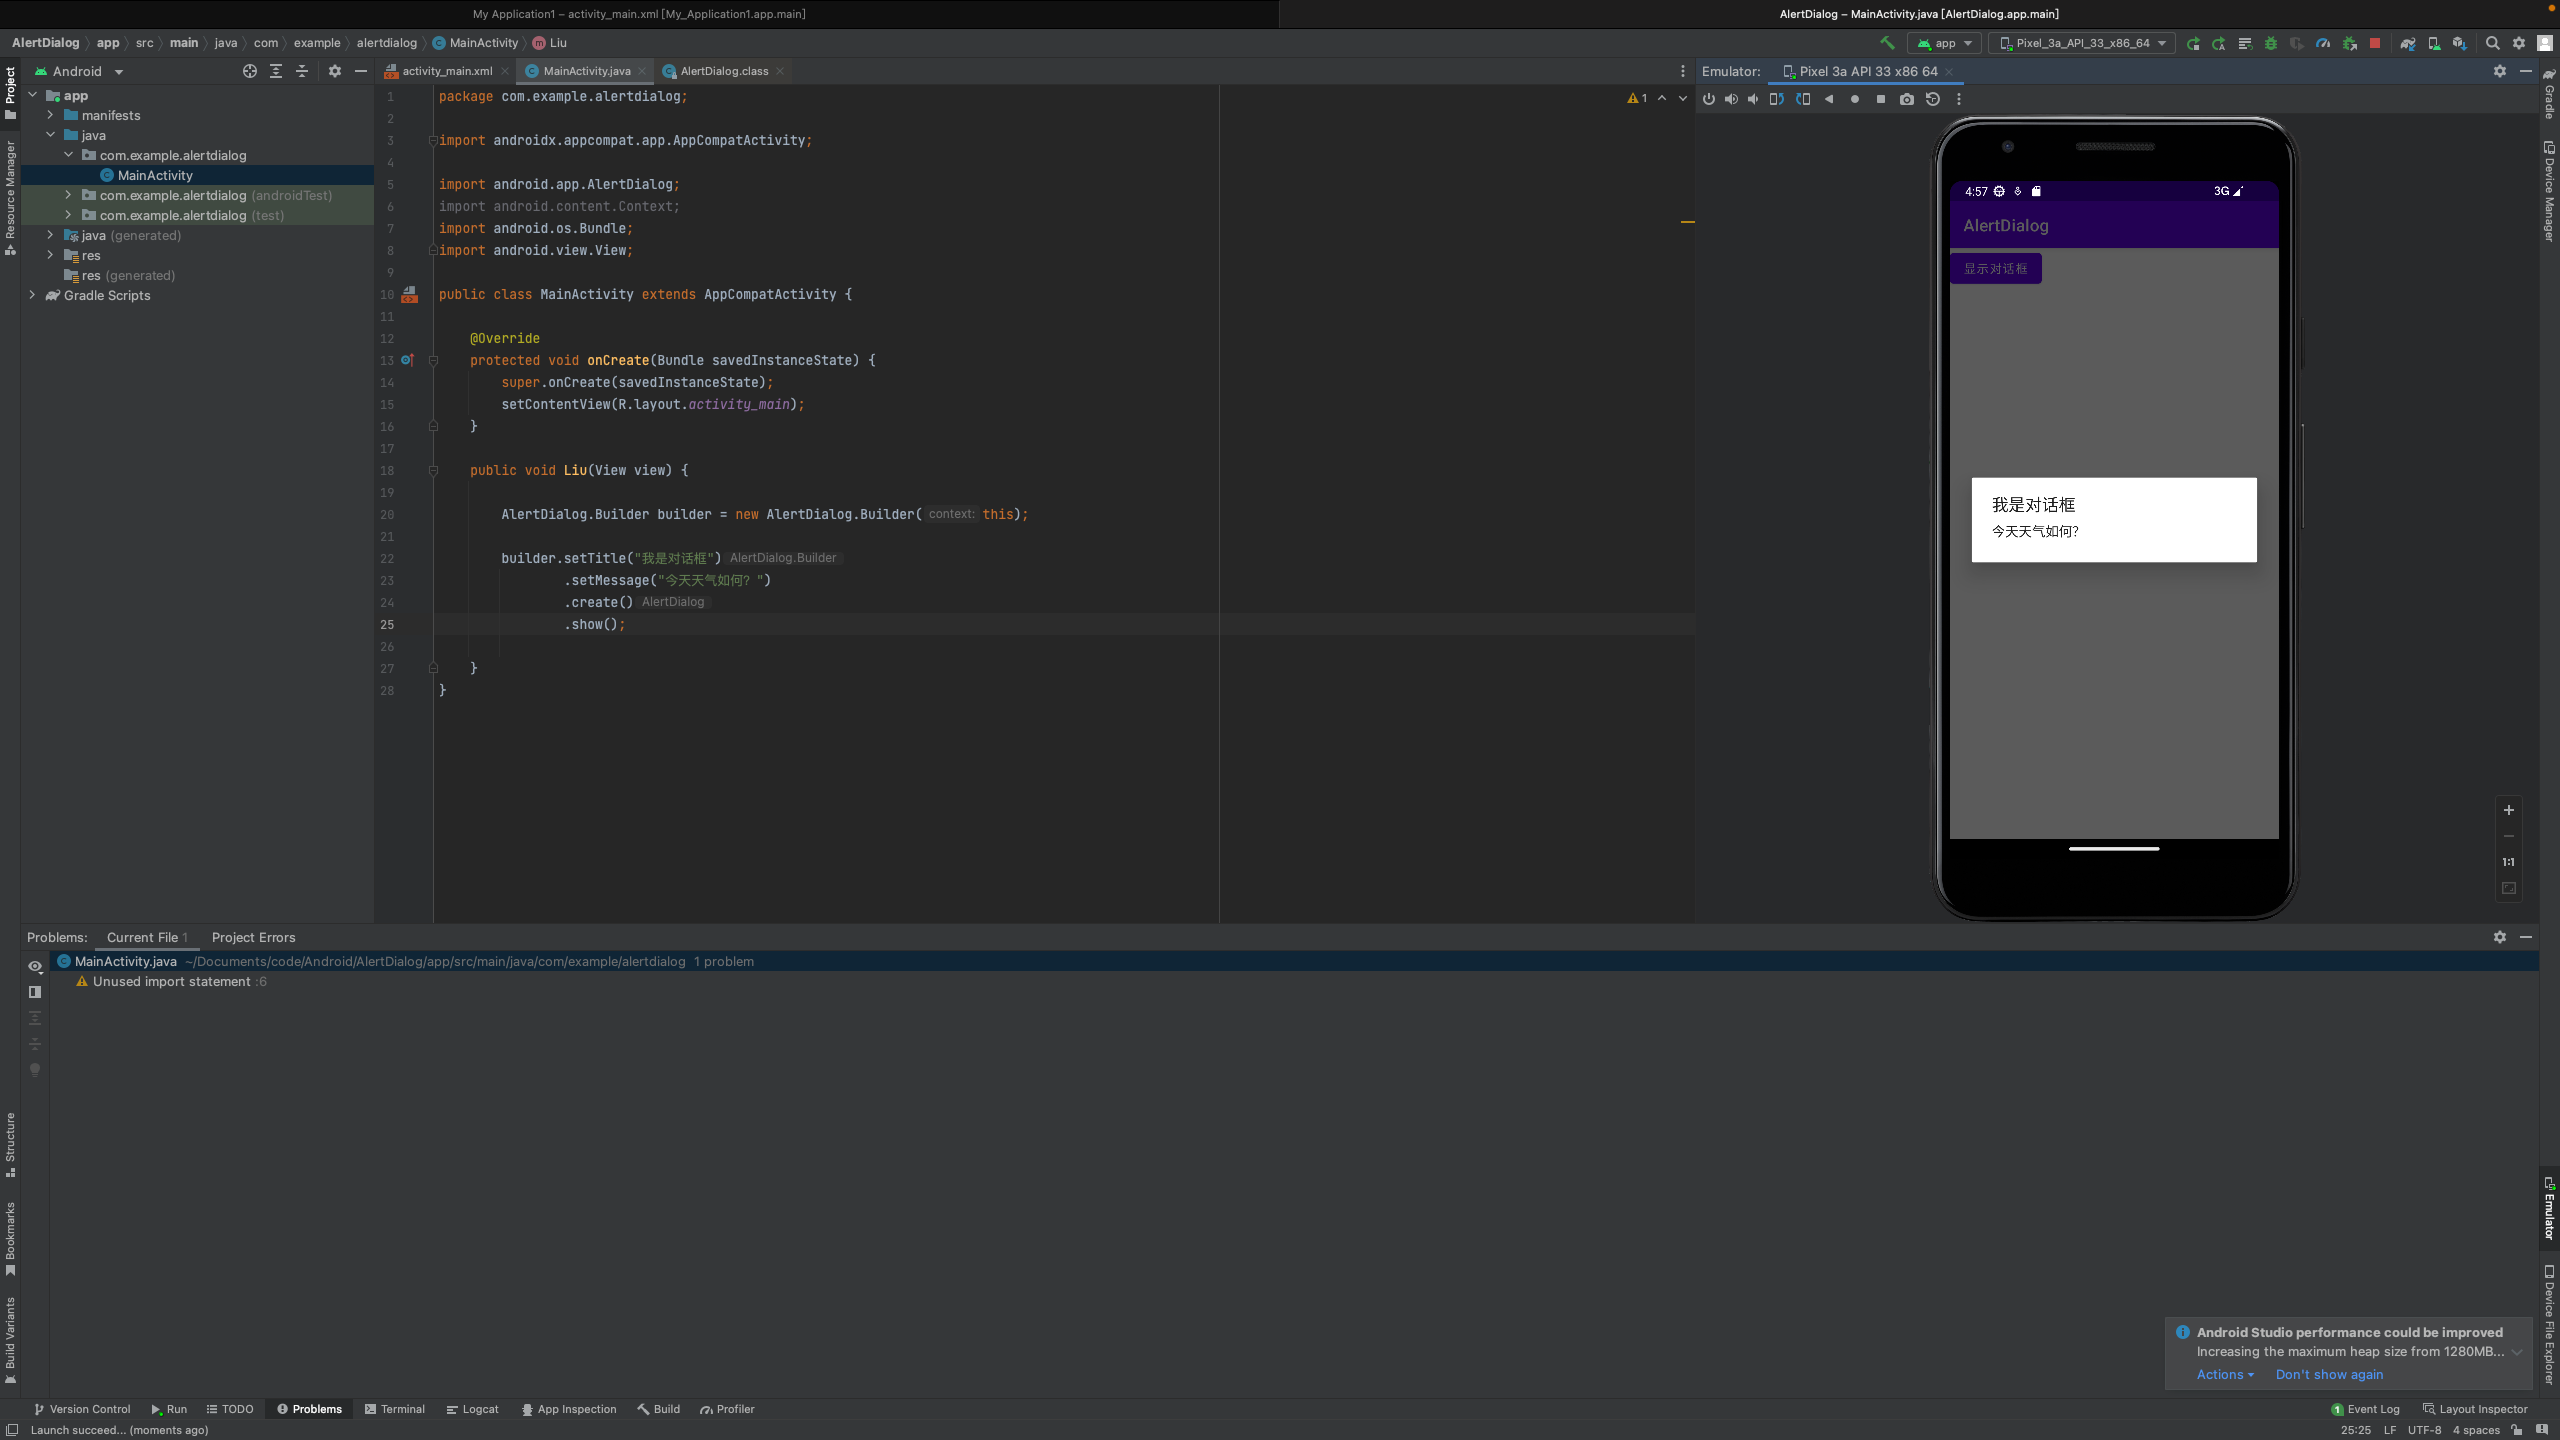Viewport: 2560px width, 1440px height.
Task: Click the Make Project hammer icon
Action: (1887, 43)
